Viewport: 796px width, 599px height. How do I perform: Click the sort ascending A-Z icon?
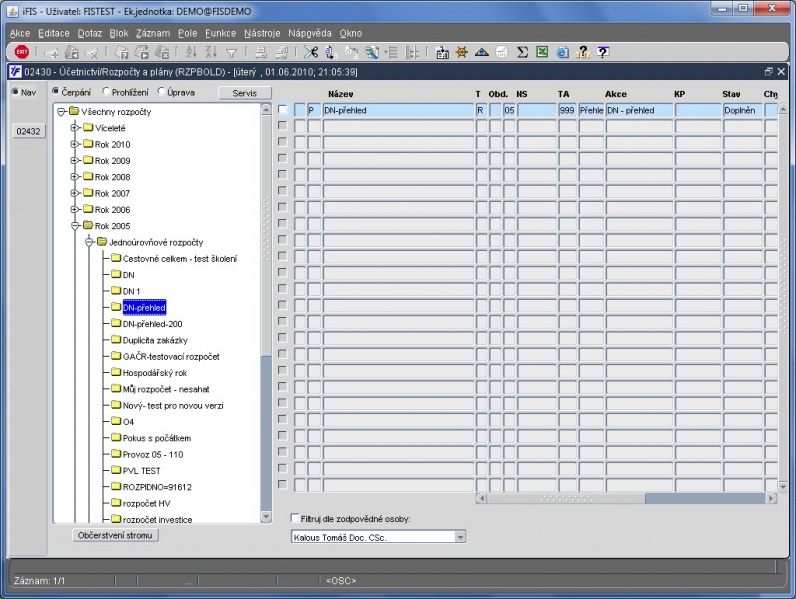191,52
